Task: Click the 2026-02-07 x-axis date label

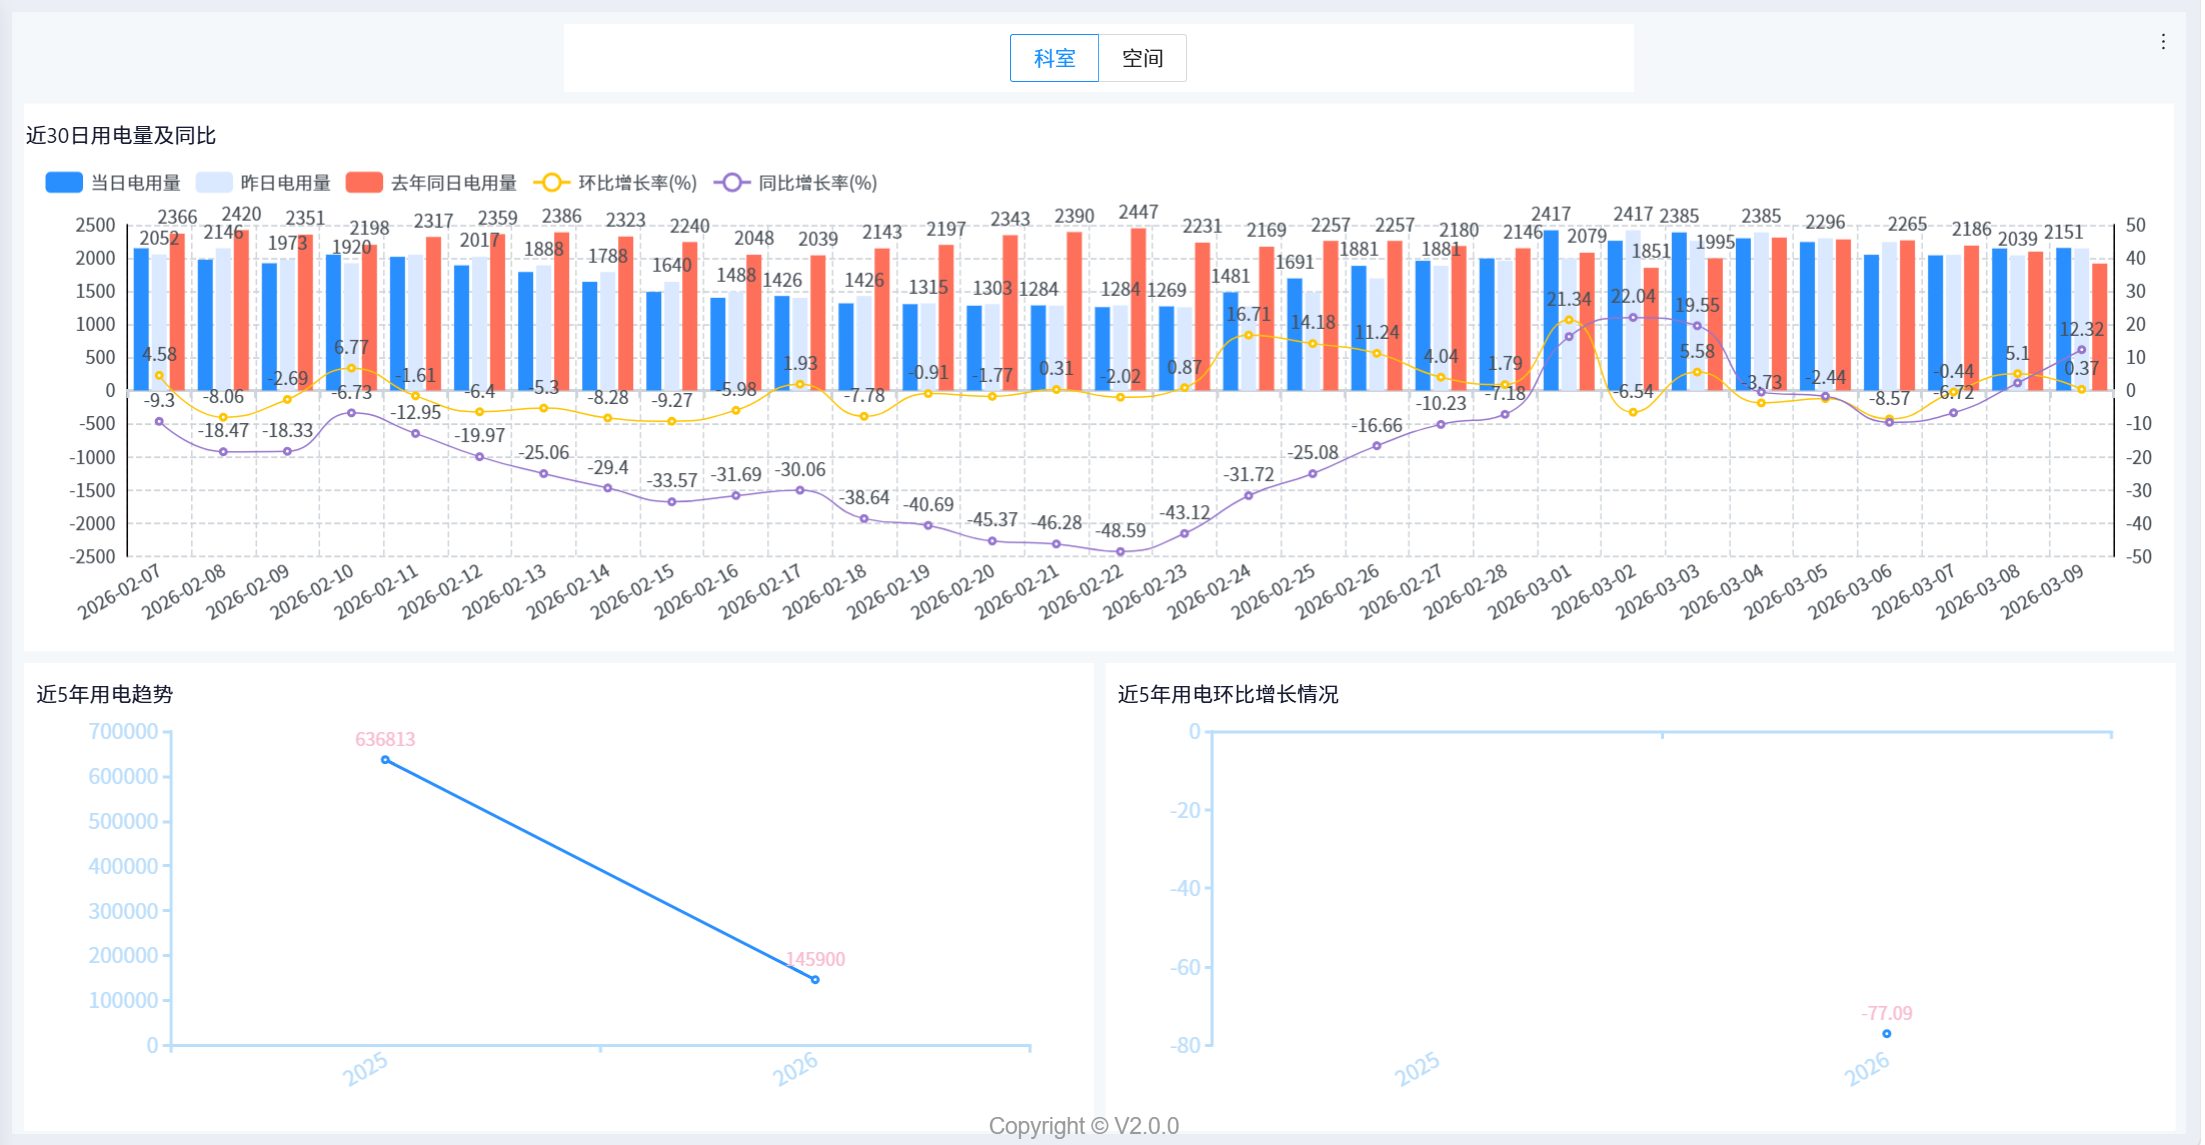Action: coord(120,591)
